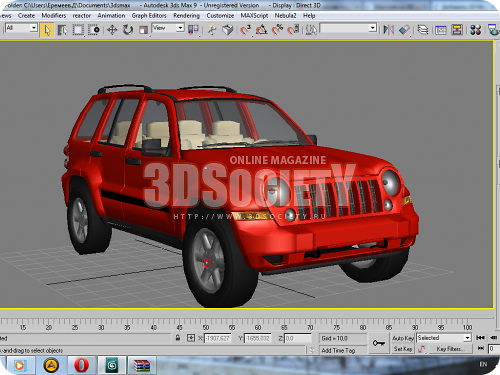Activate the Select and Scale tool

point(143,30)
